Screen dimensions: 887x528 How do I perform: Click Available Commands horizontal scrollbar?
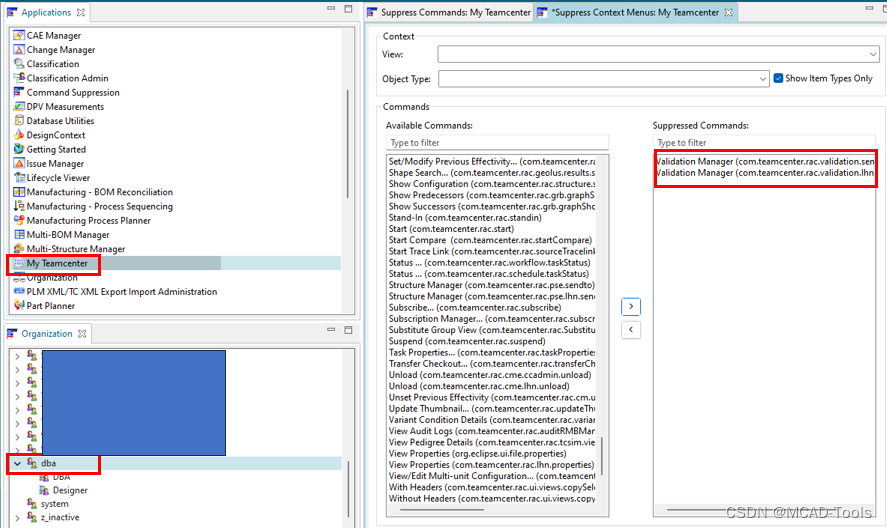[442, 509]
